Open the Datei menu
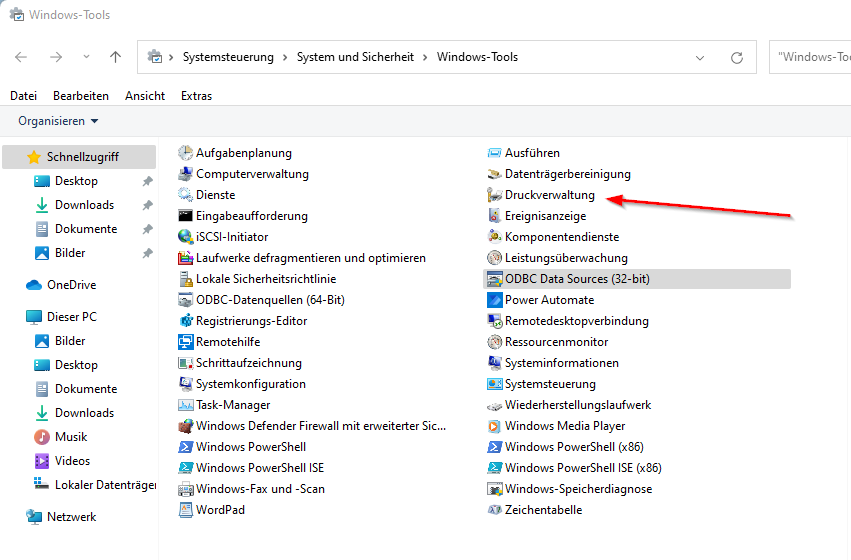 tap(23, 96)
